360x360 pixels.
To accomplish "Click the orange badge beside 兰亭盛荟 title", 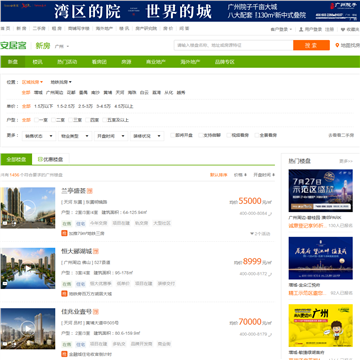I will click(89, 191).
